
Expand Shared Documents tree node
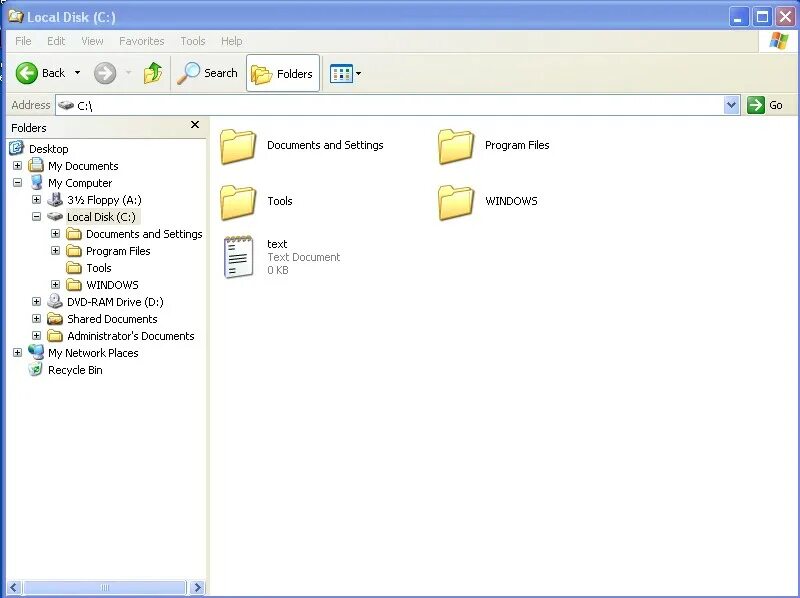click(x=36, y=318)
